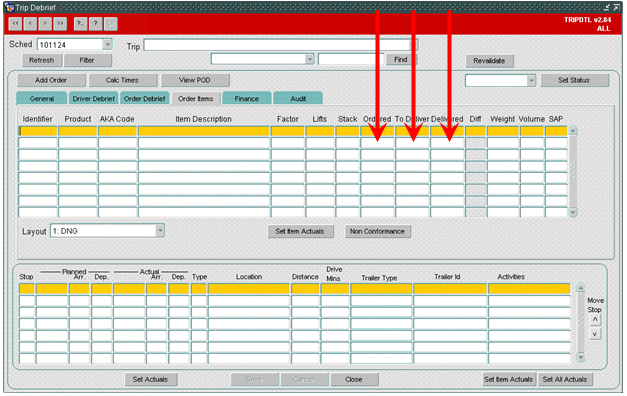Viewport: 627px width, 396px height.
Task: Click the "?.." query toolbar icon
Action: [80, 24]
